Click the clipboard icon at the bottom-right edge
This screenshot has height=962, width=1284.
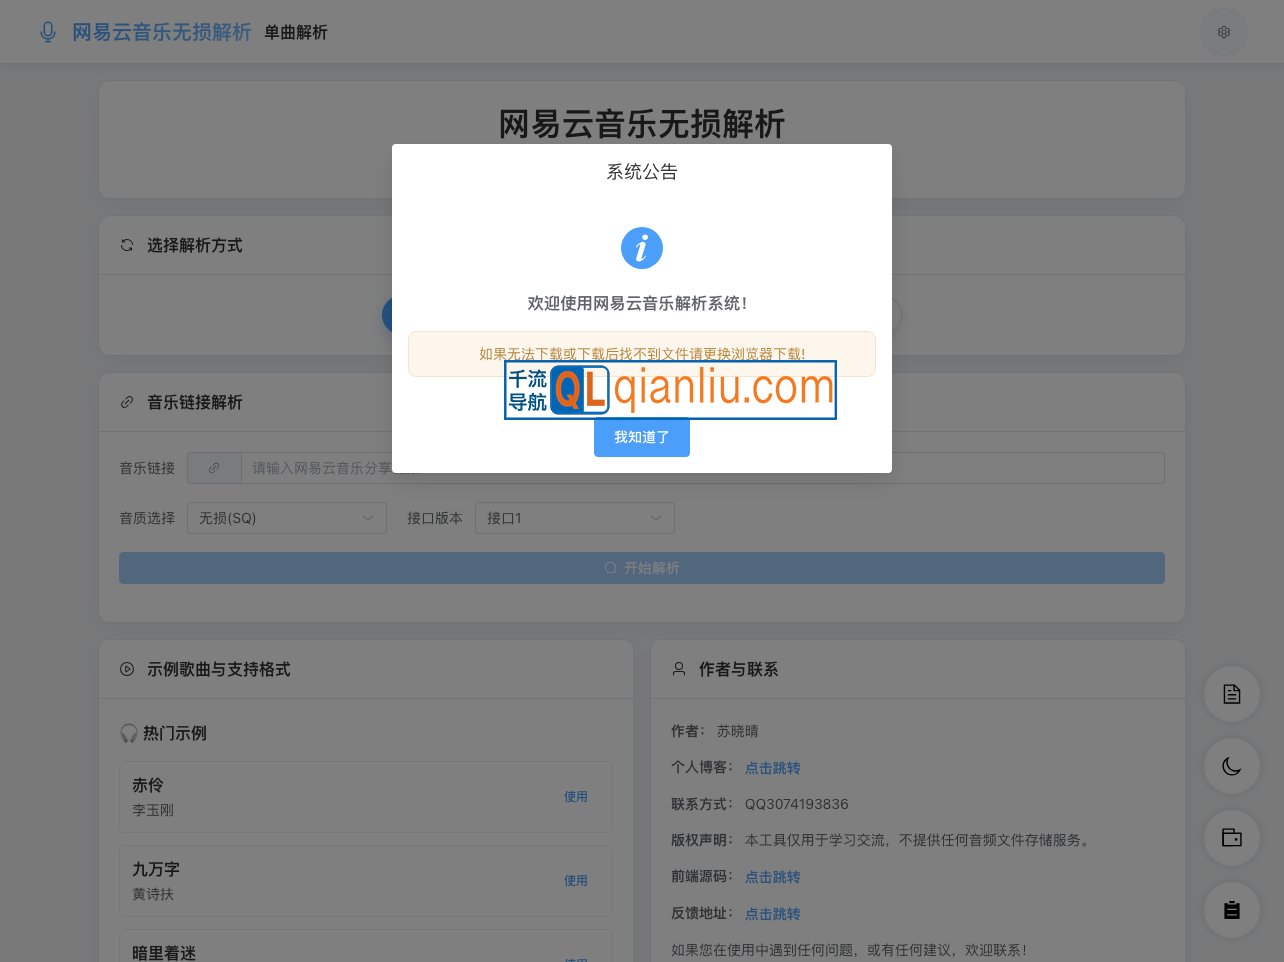tap(1231, 910)
